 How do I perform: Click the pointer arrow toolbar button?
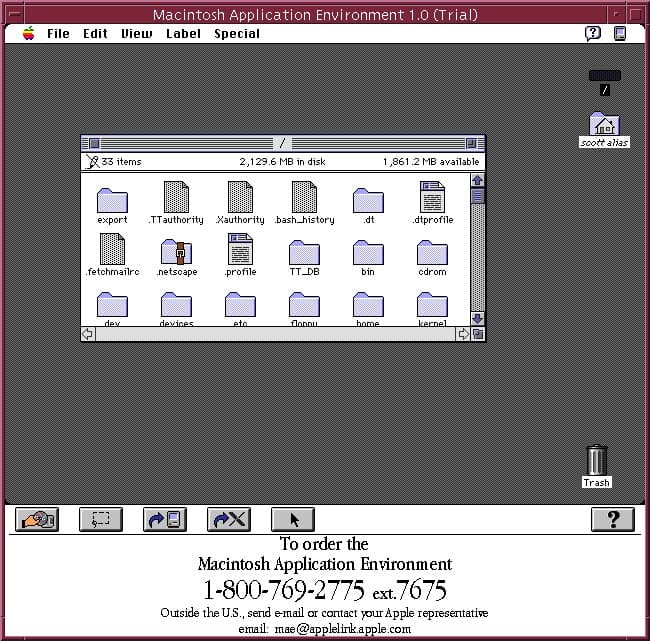coord(293,519)
